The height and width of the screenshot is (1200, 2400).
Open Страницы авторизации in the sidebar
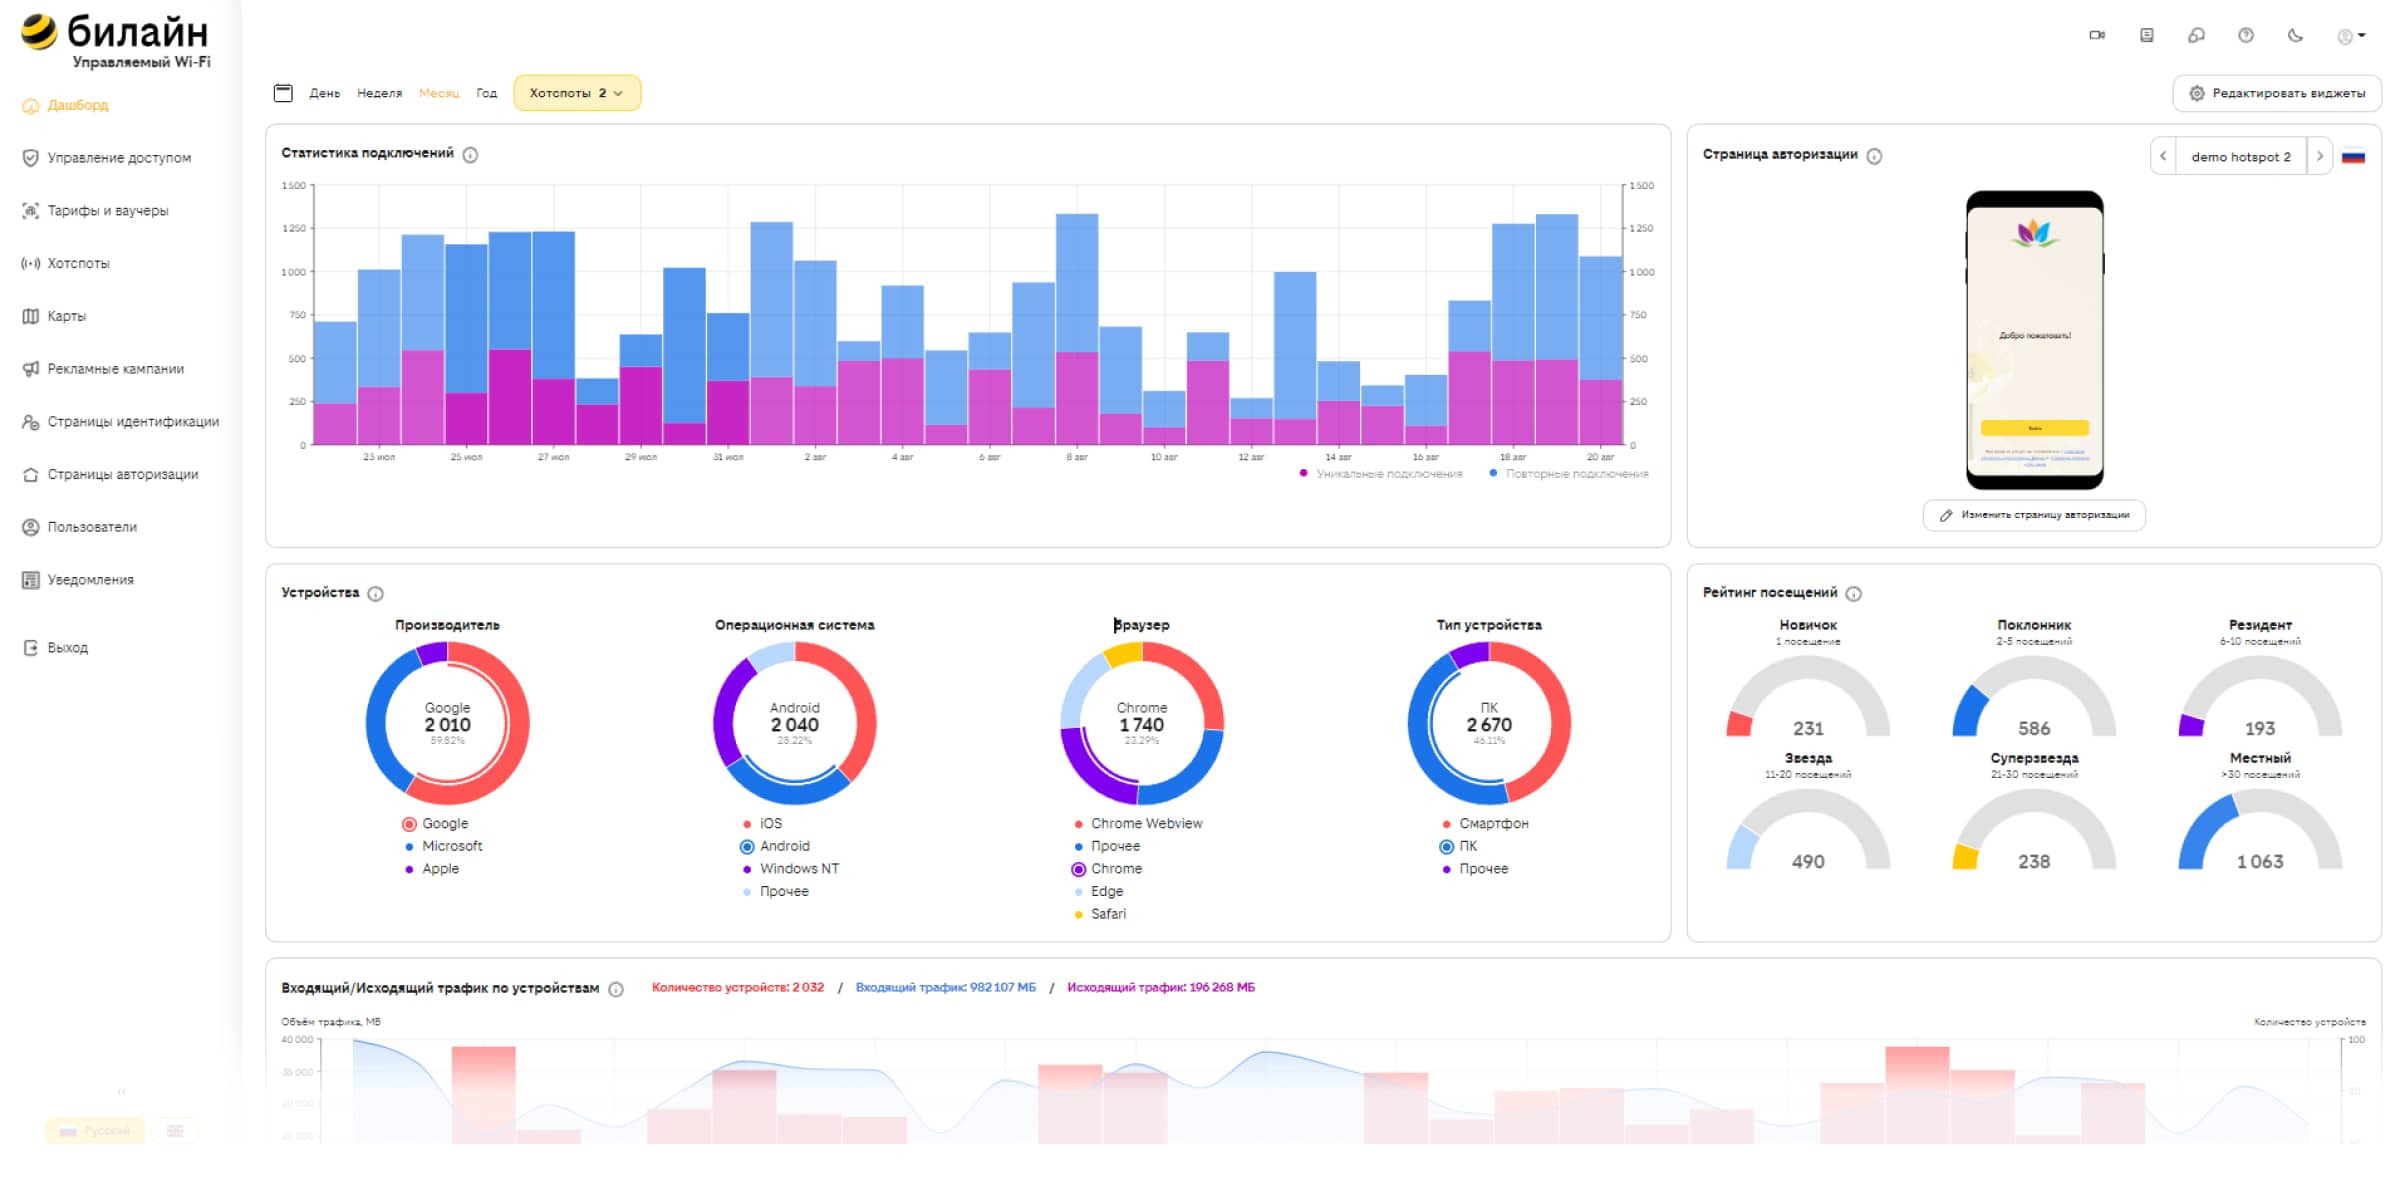110,475
